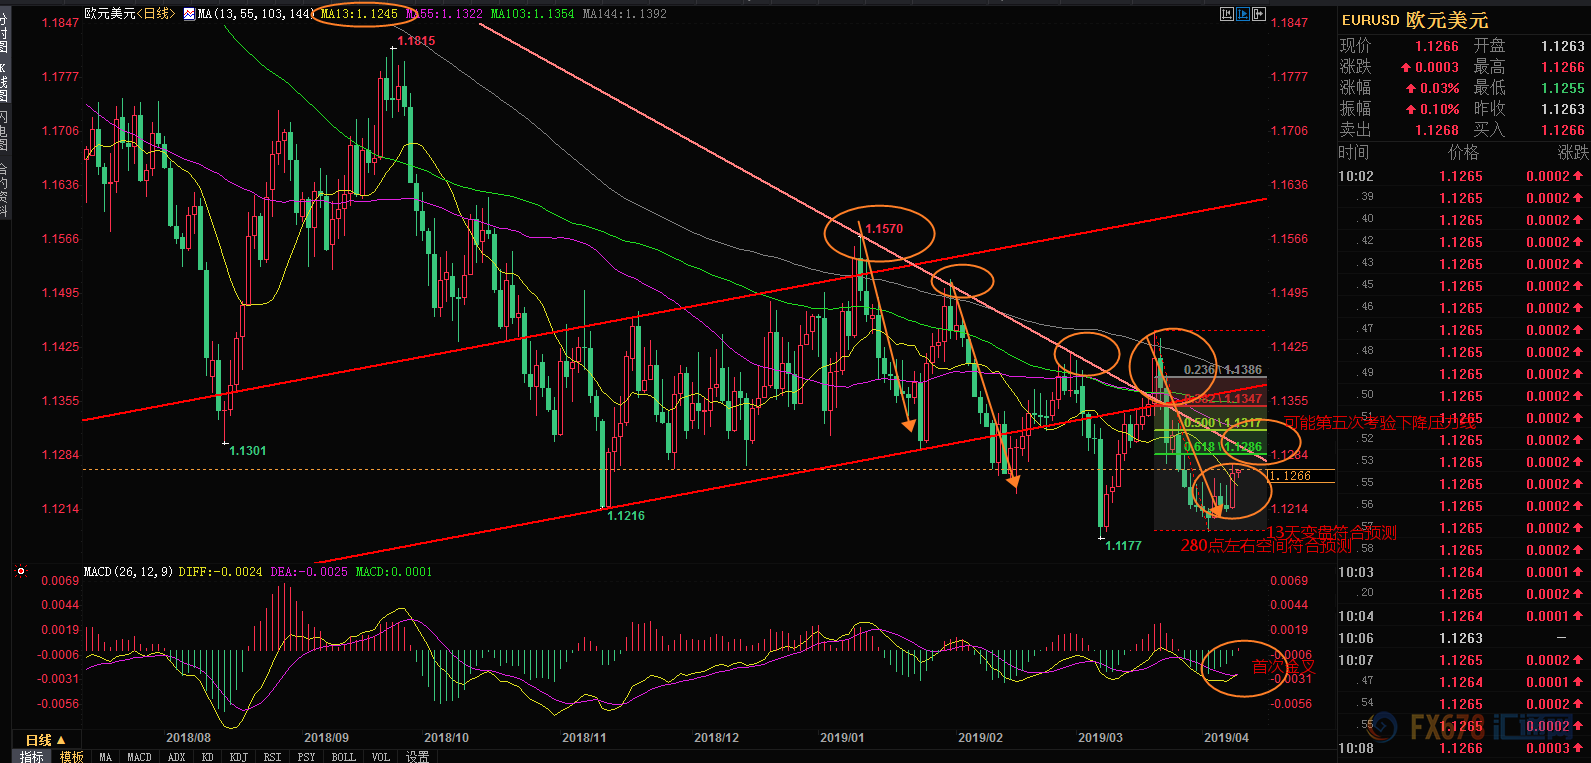Click the 卖出 value 1.1268
1591x763 pixels.
[1437, 130]
